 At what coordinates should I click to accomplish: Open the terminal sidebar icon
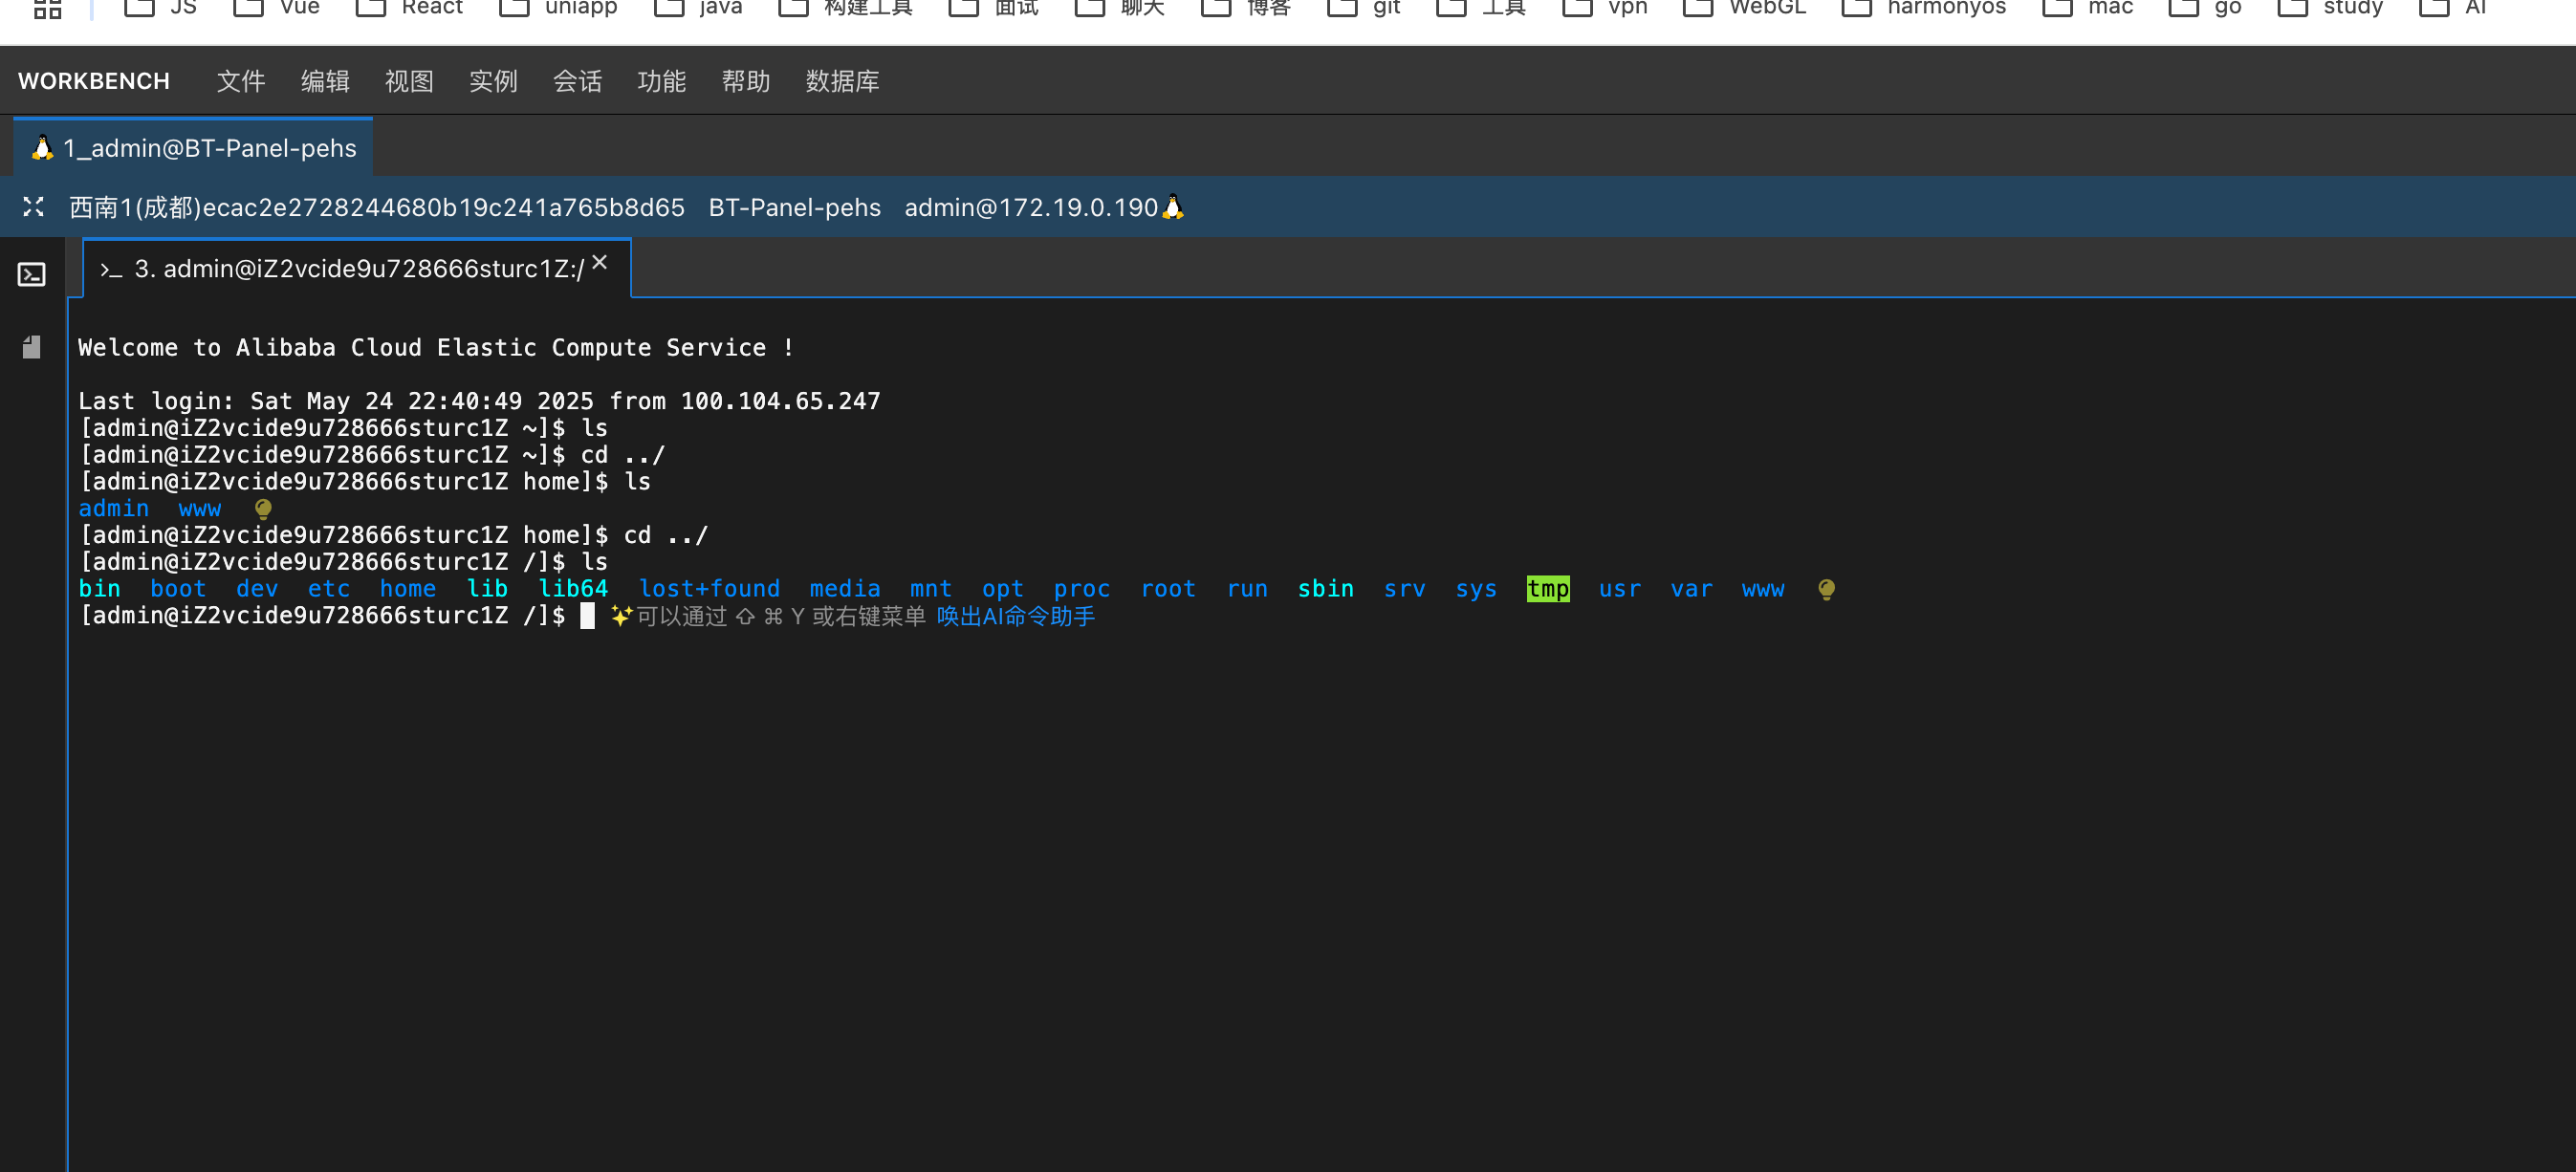[x=32, y=273]
